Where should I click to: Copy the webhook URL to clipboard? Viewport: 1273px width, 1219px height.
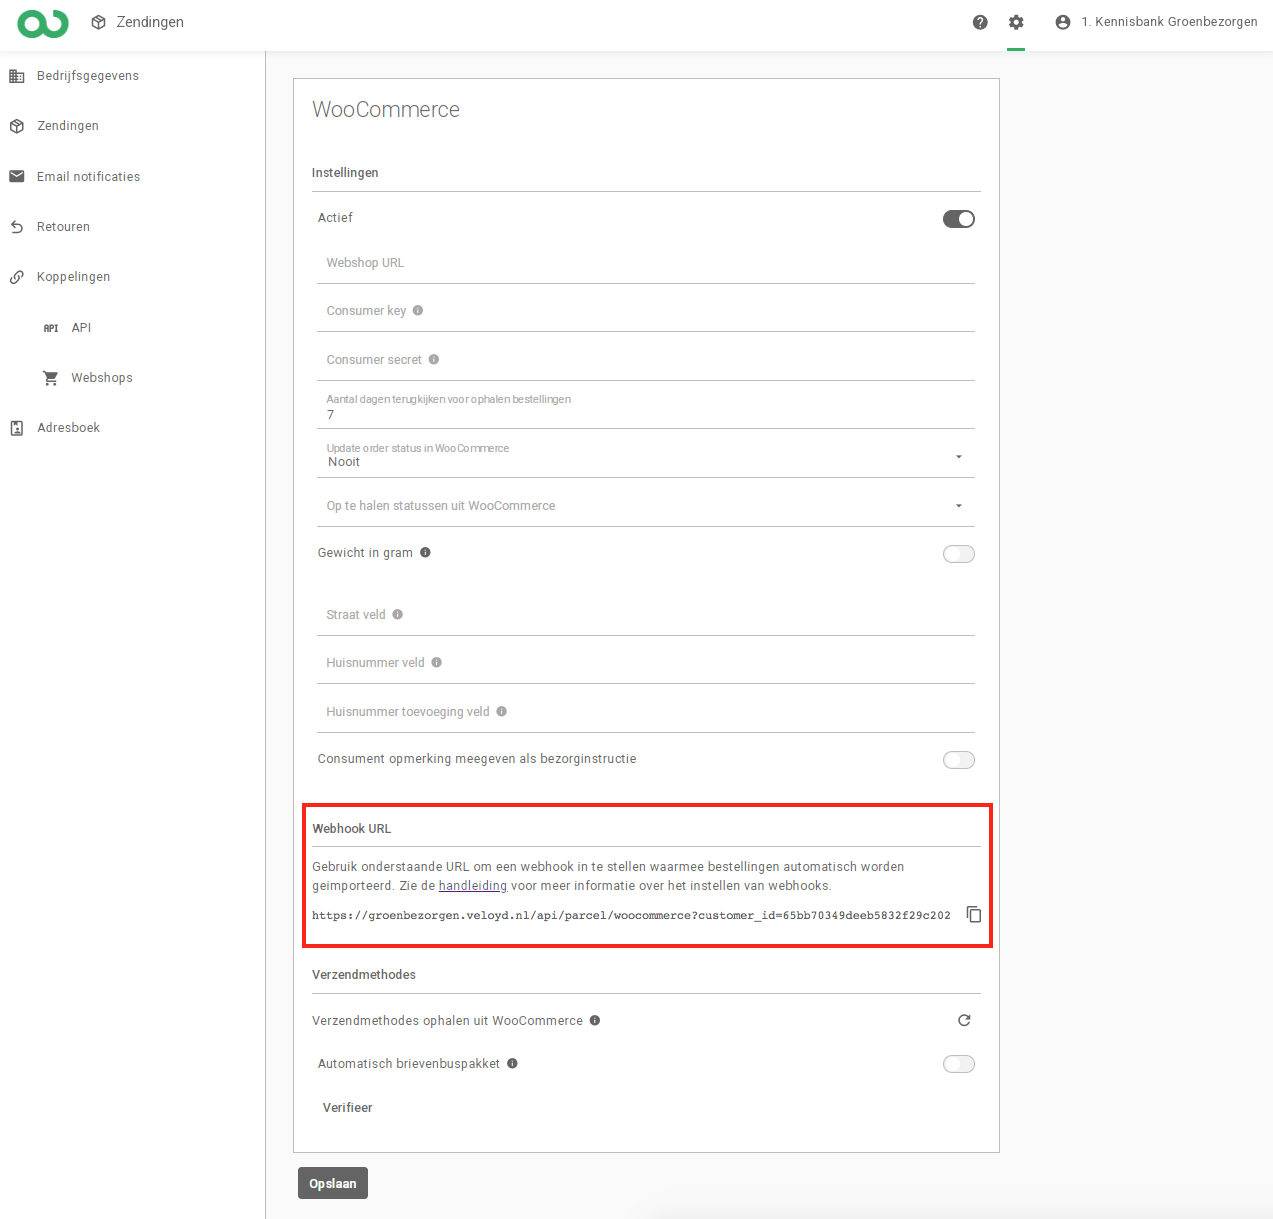click(x=973, y=914)
